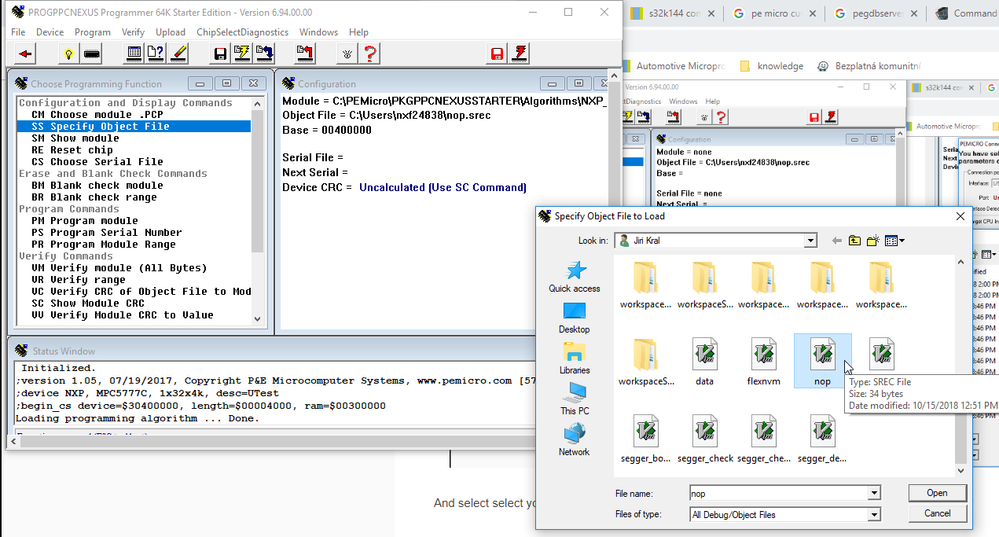Viewport: 999px width, 537px height.
Task: Click the document with red arrow icon
Action: [305, 54]
